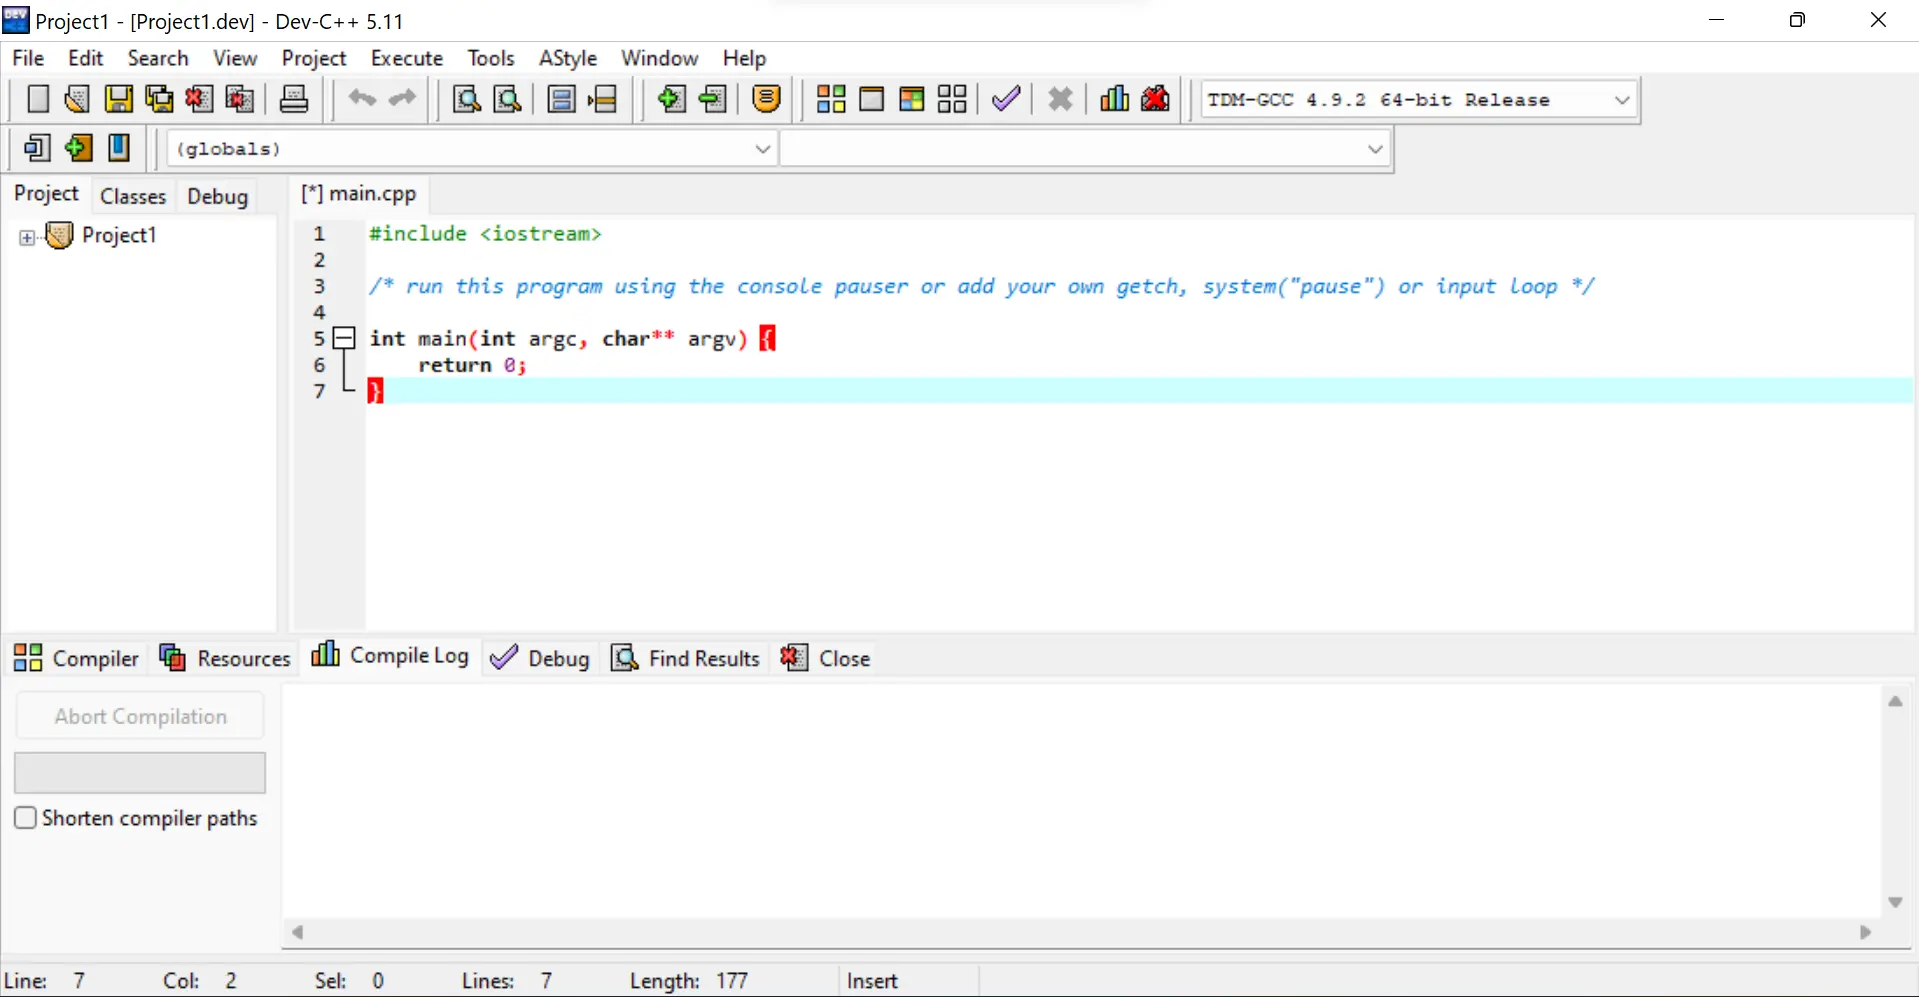Open the Execute menu
The image size is (1919, 997).
click(x=406, y=58)
